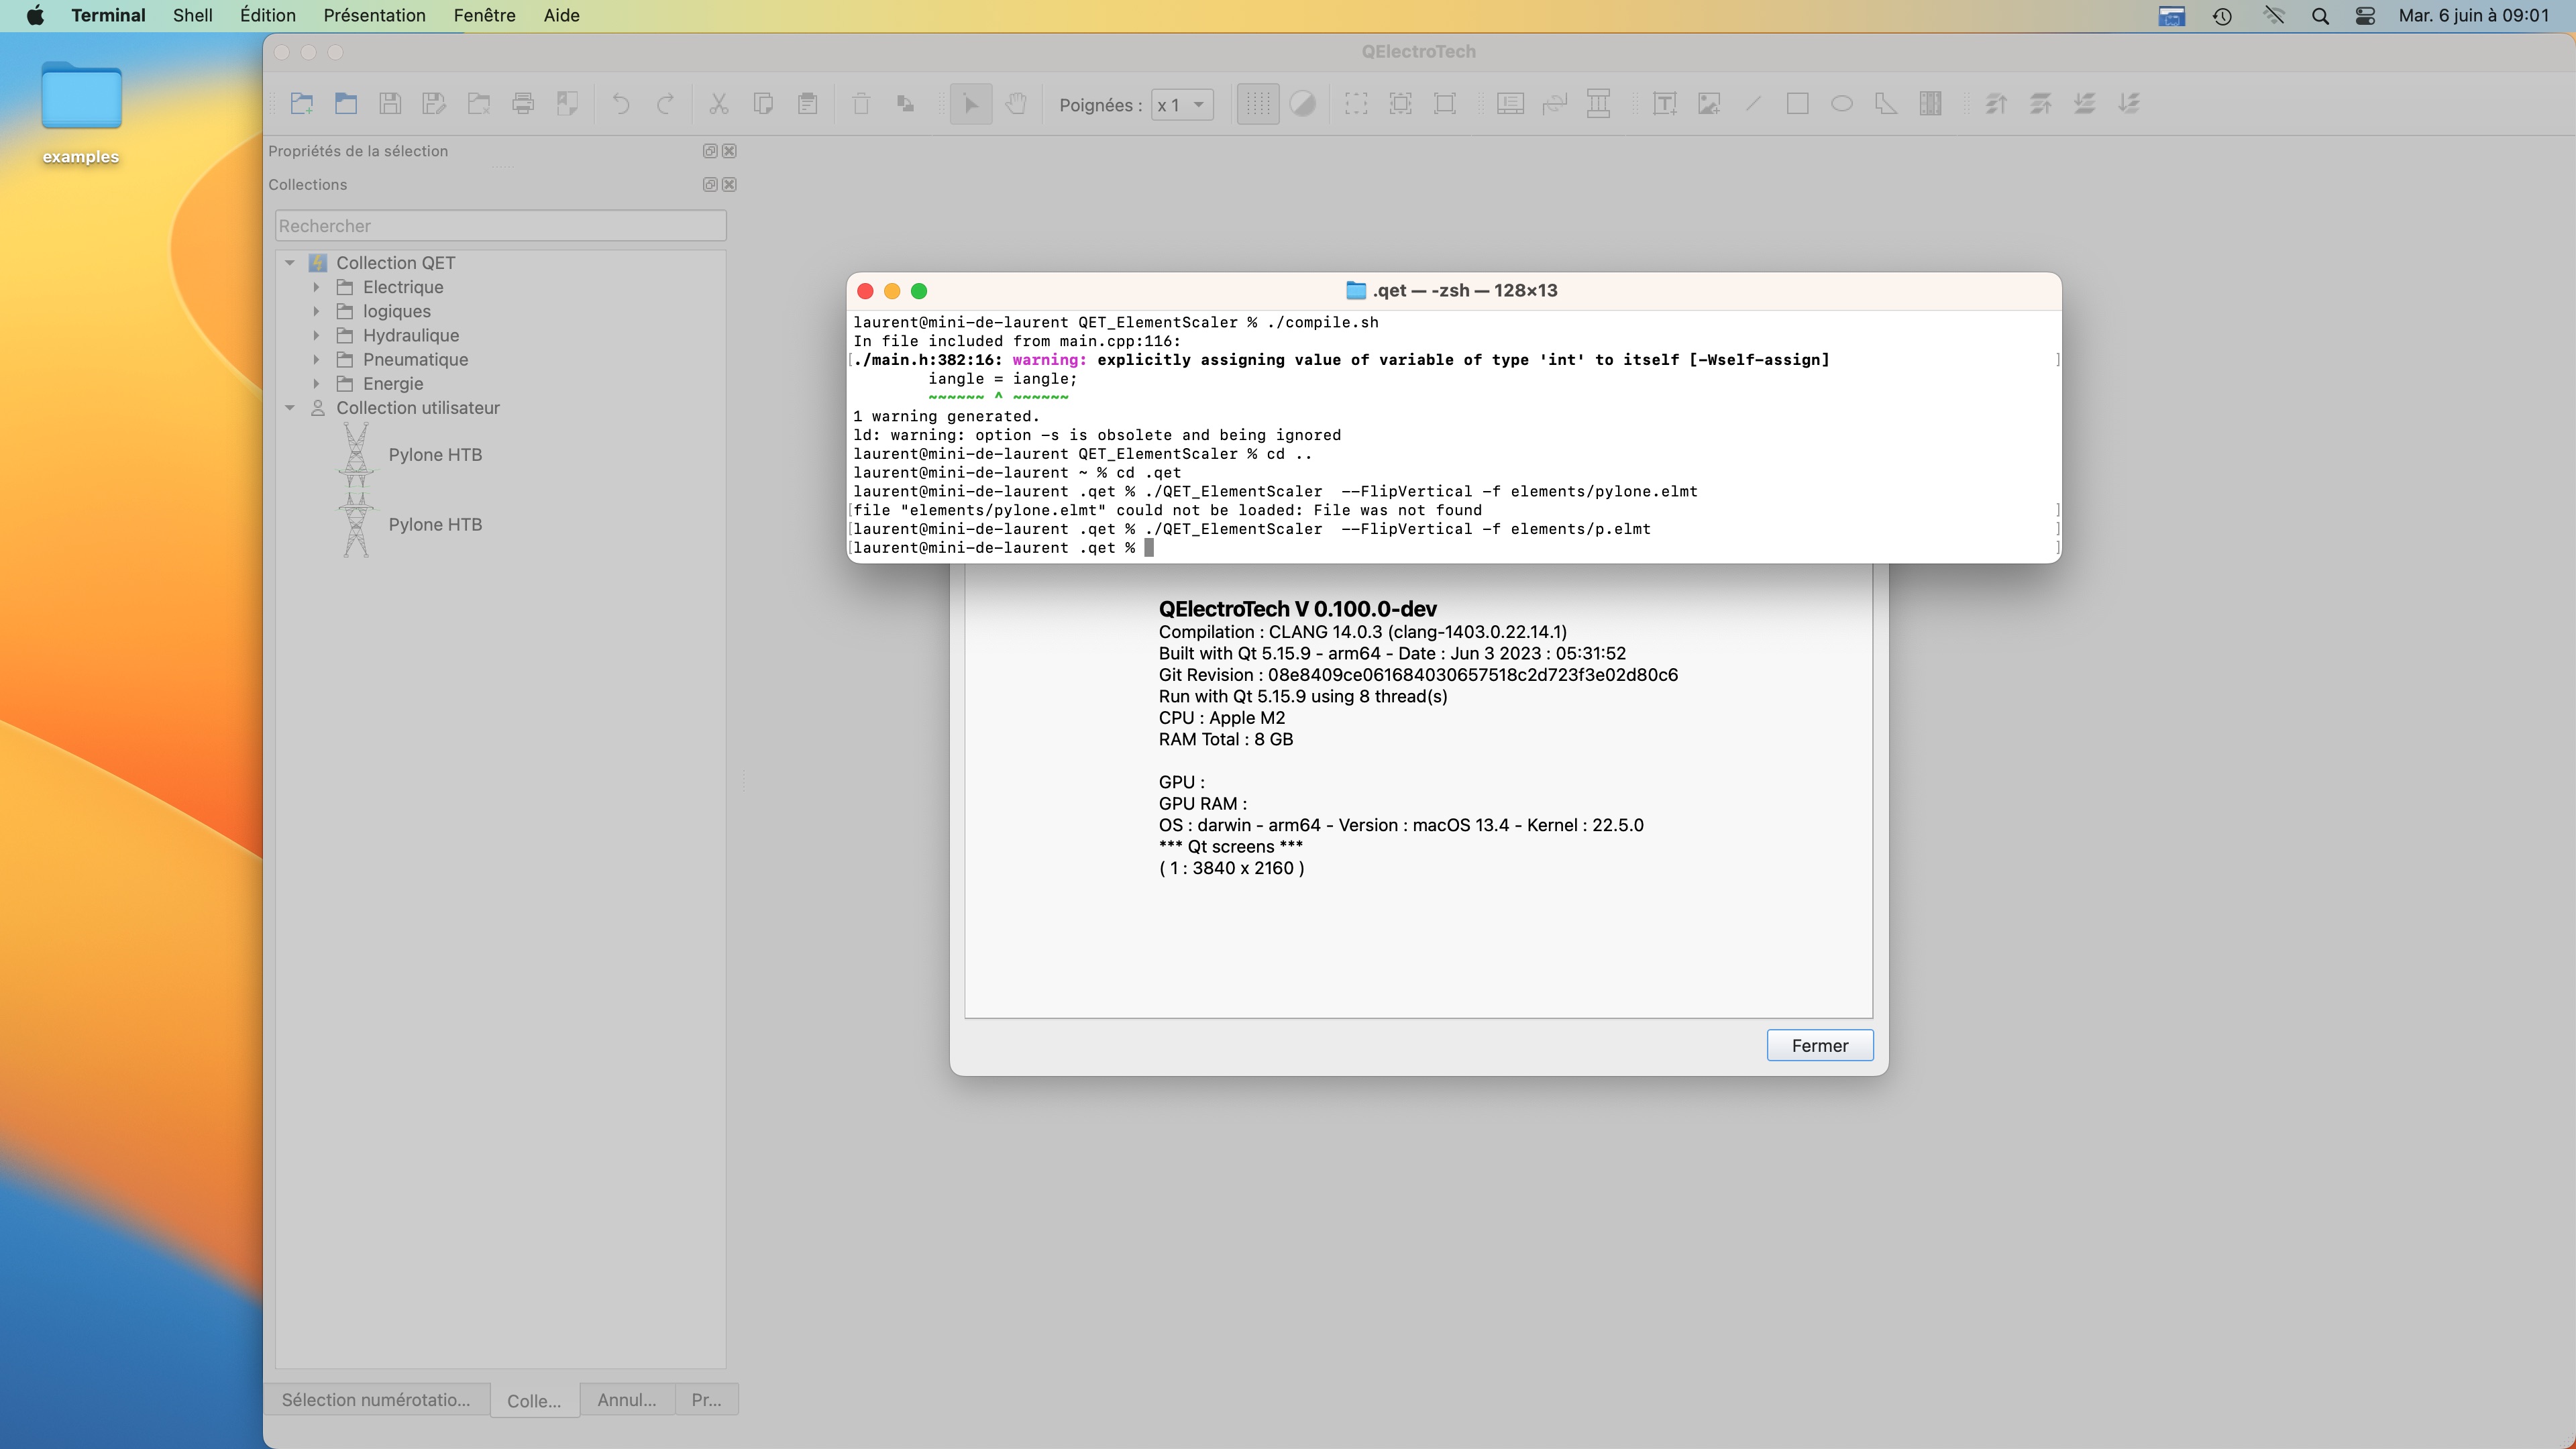Open the Aide menu
2576x1449 pixels.
coord(562,15)
